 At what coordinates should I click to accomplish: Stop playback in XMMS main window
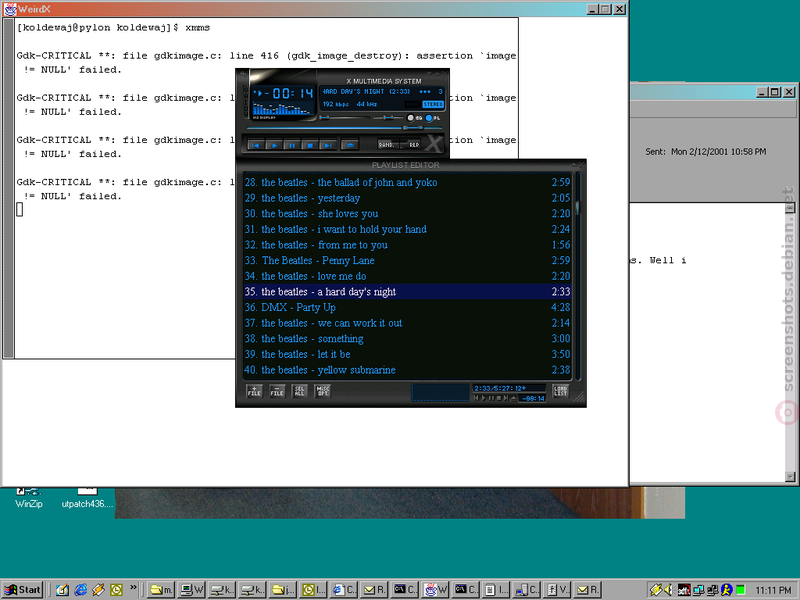click(x=310, y=145)
